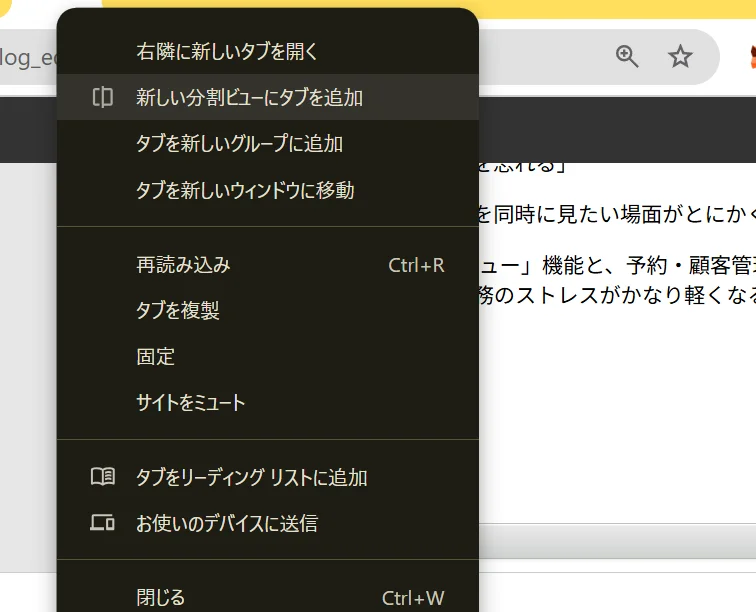Image resolution: width=756 pixels, height=612 pixels.
Task: Close the tab with 閉じる
Action: coord(268,598)
